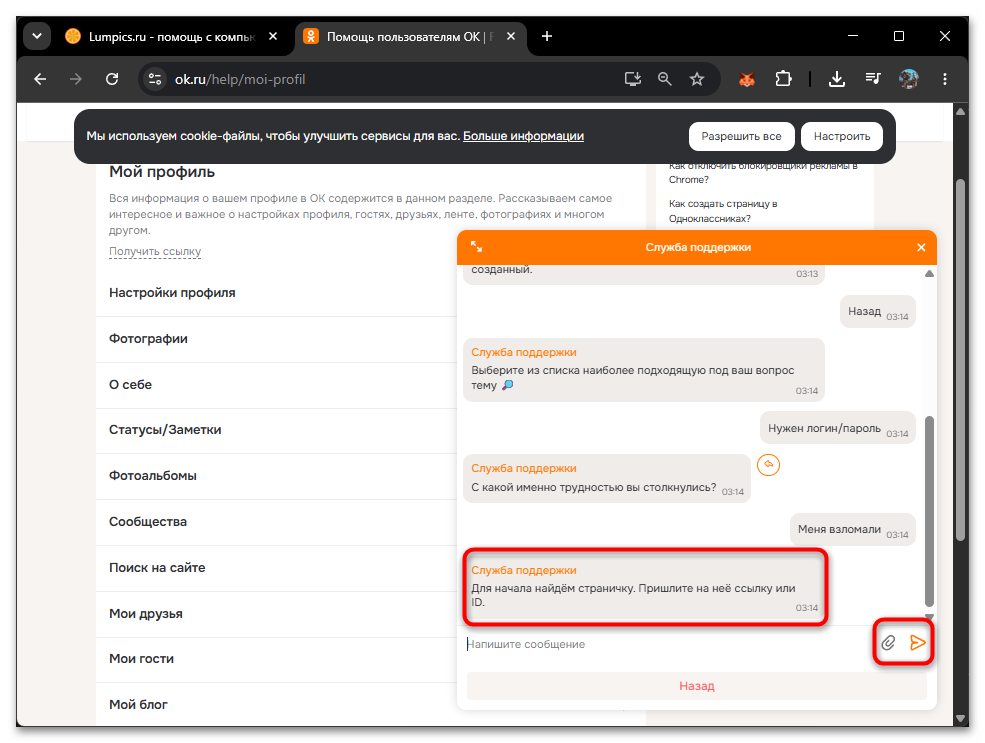985x743 pixels.
Task: Open the media controls icon in toolbar
Action: 873,79
